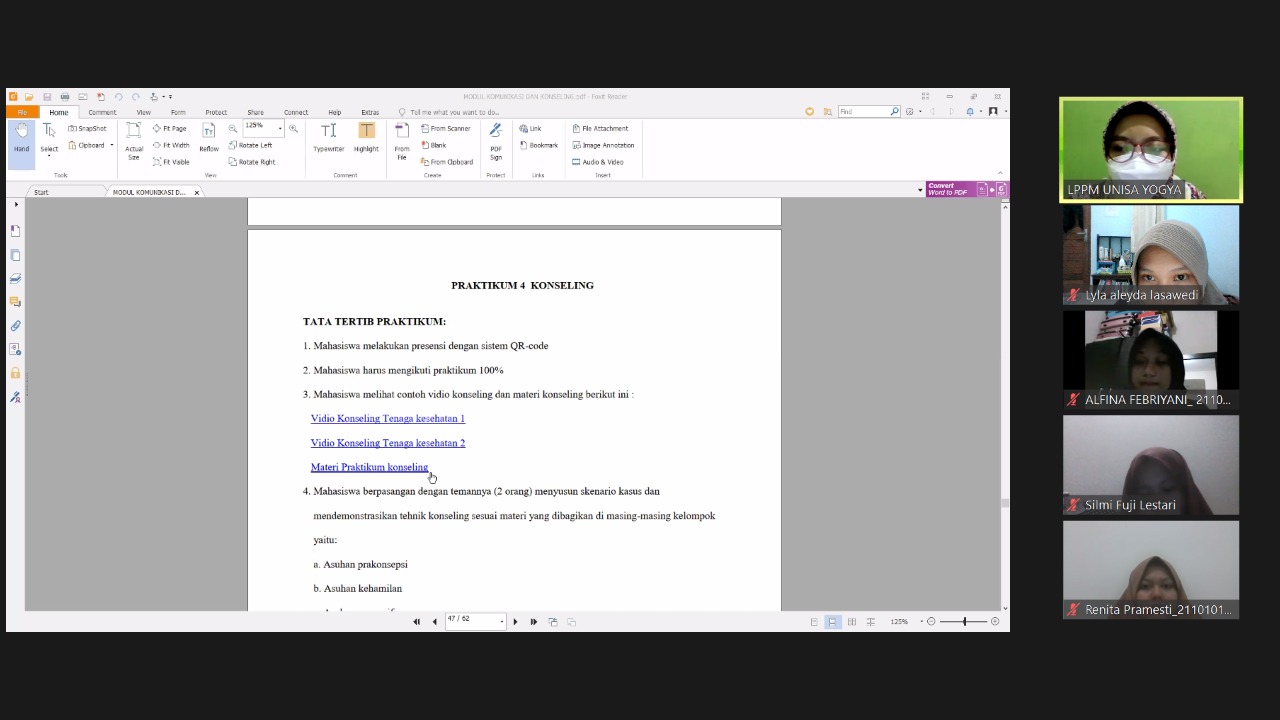The height and width of the screenshot is (720, 1280).
Task: Activate the SnapShot tool
Action: pyautogui.click(x=87, y=128)
